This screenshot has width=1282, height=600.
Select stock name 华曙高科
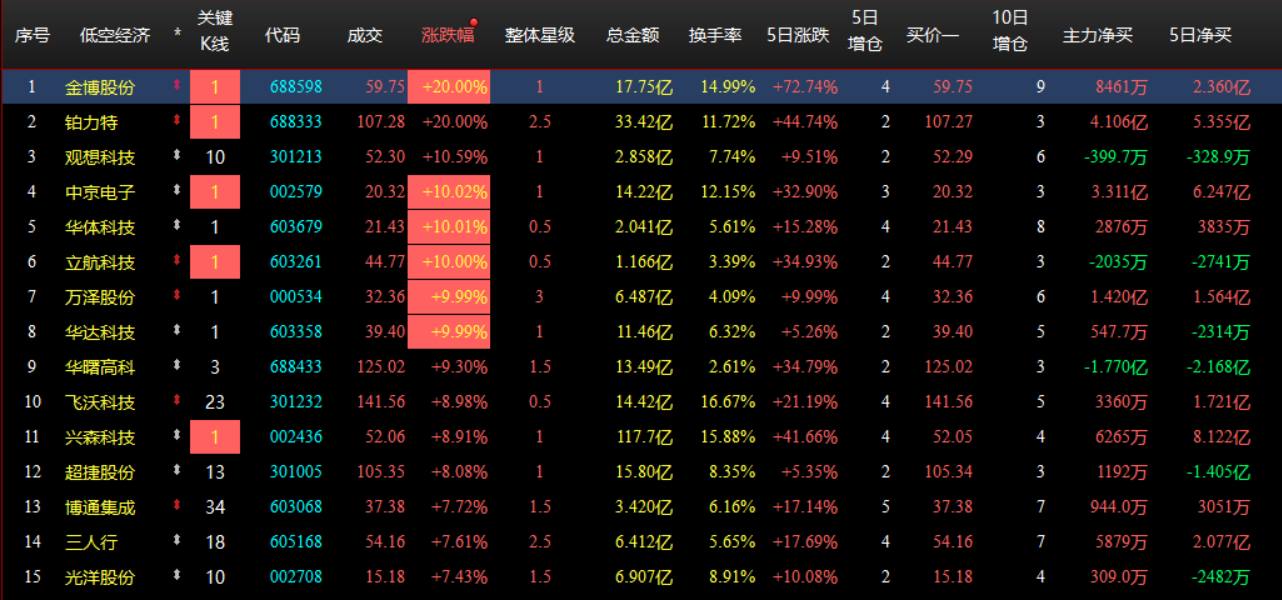tap(100, 367)
